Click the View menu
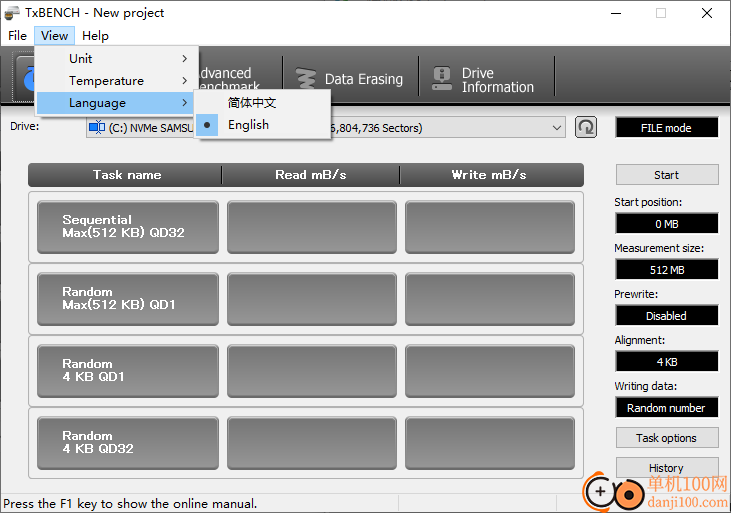 click(x=54, y=36)
